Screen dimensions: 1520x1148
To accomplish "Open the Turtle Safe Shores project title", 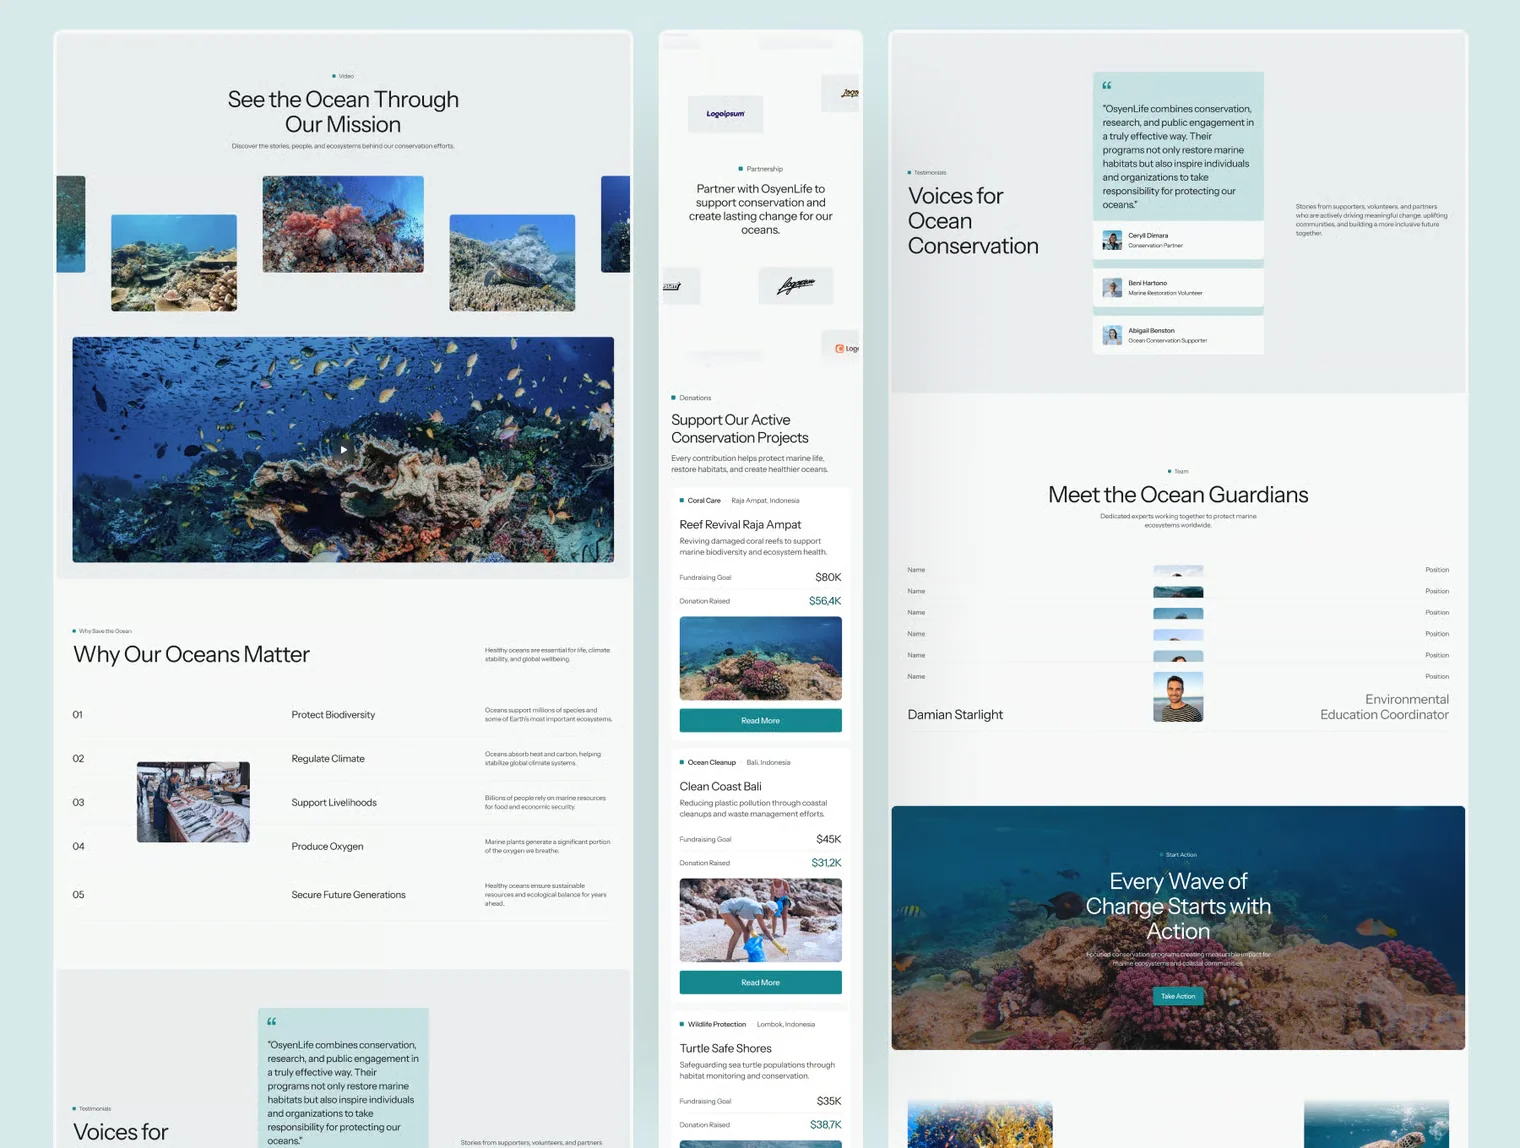I will tap(726, 1048).
